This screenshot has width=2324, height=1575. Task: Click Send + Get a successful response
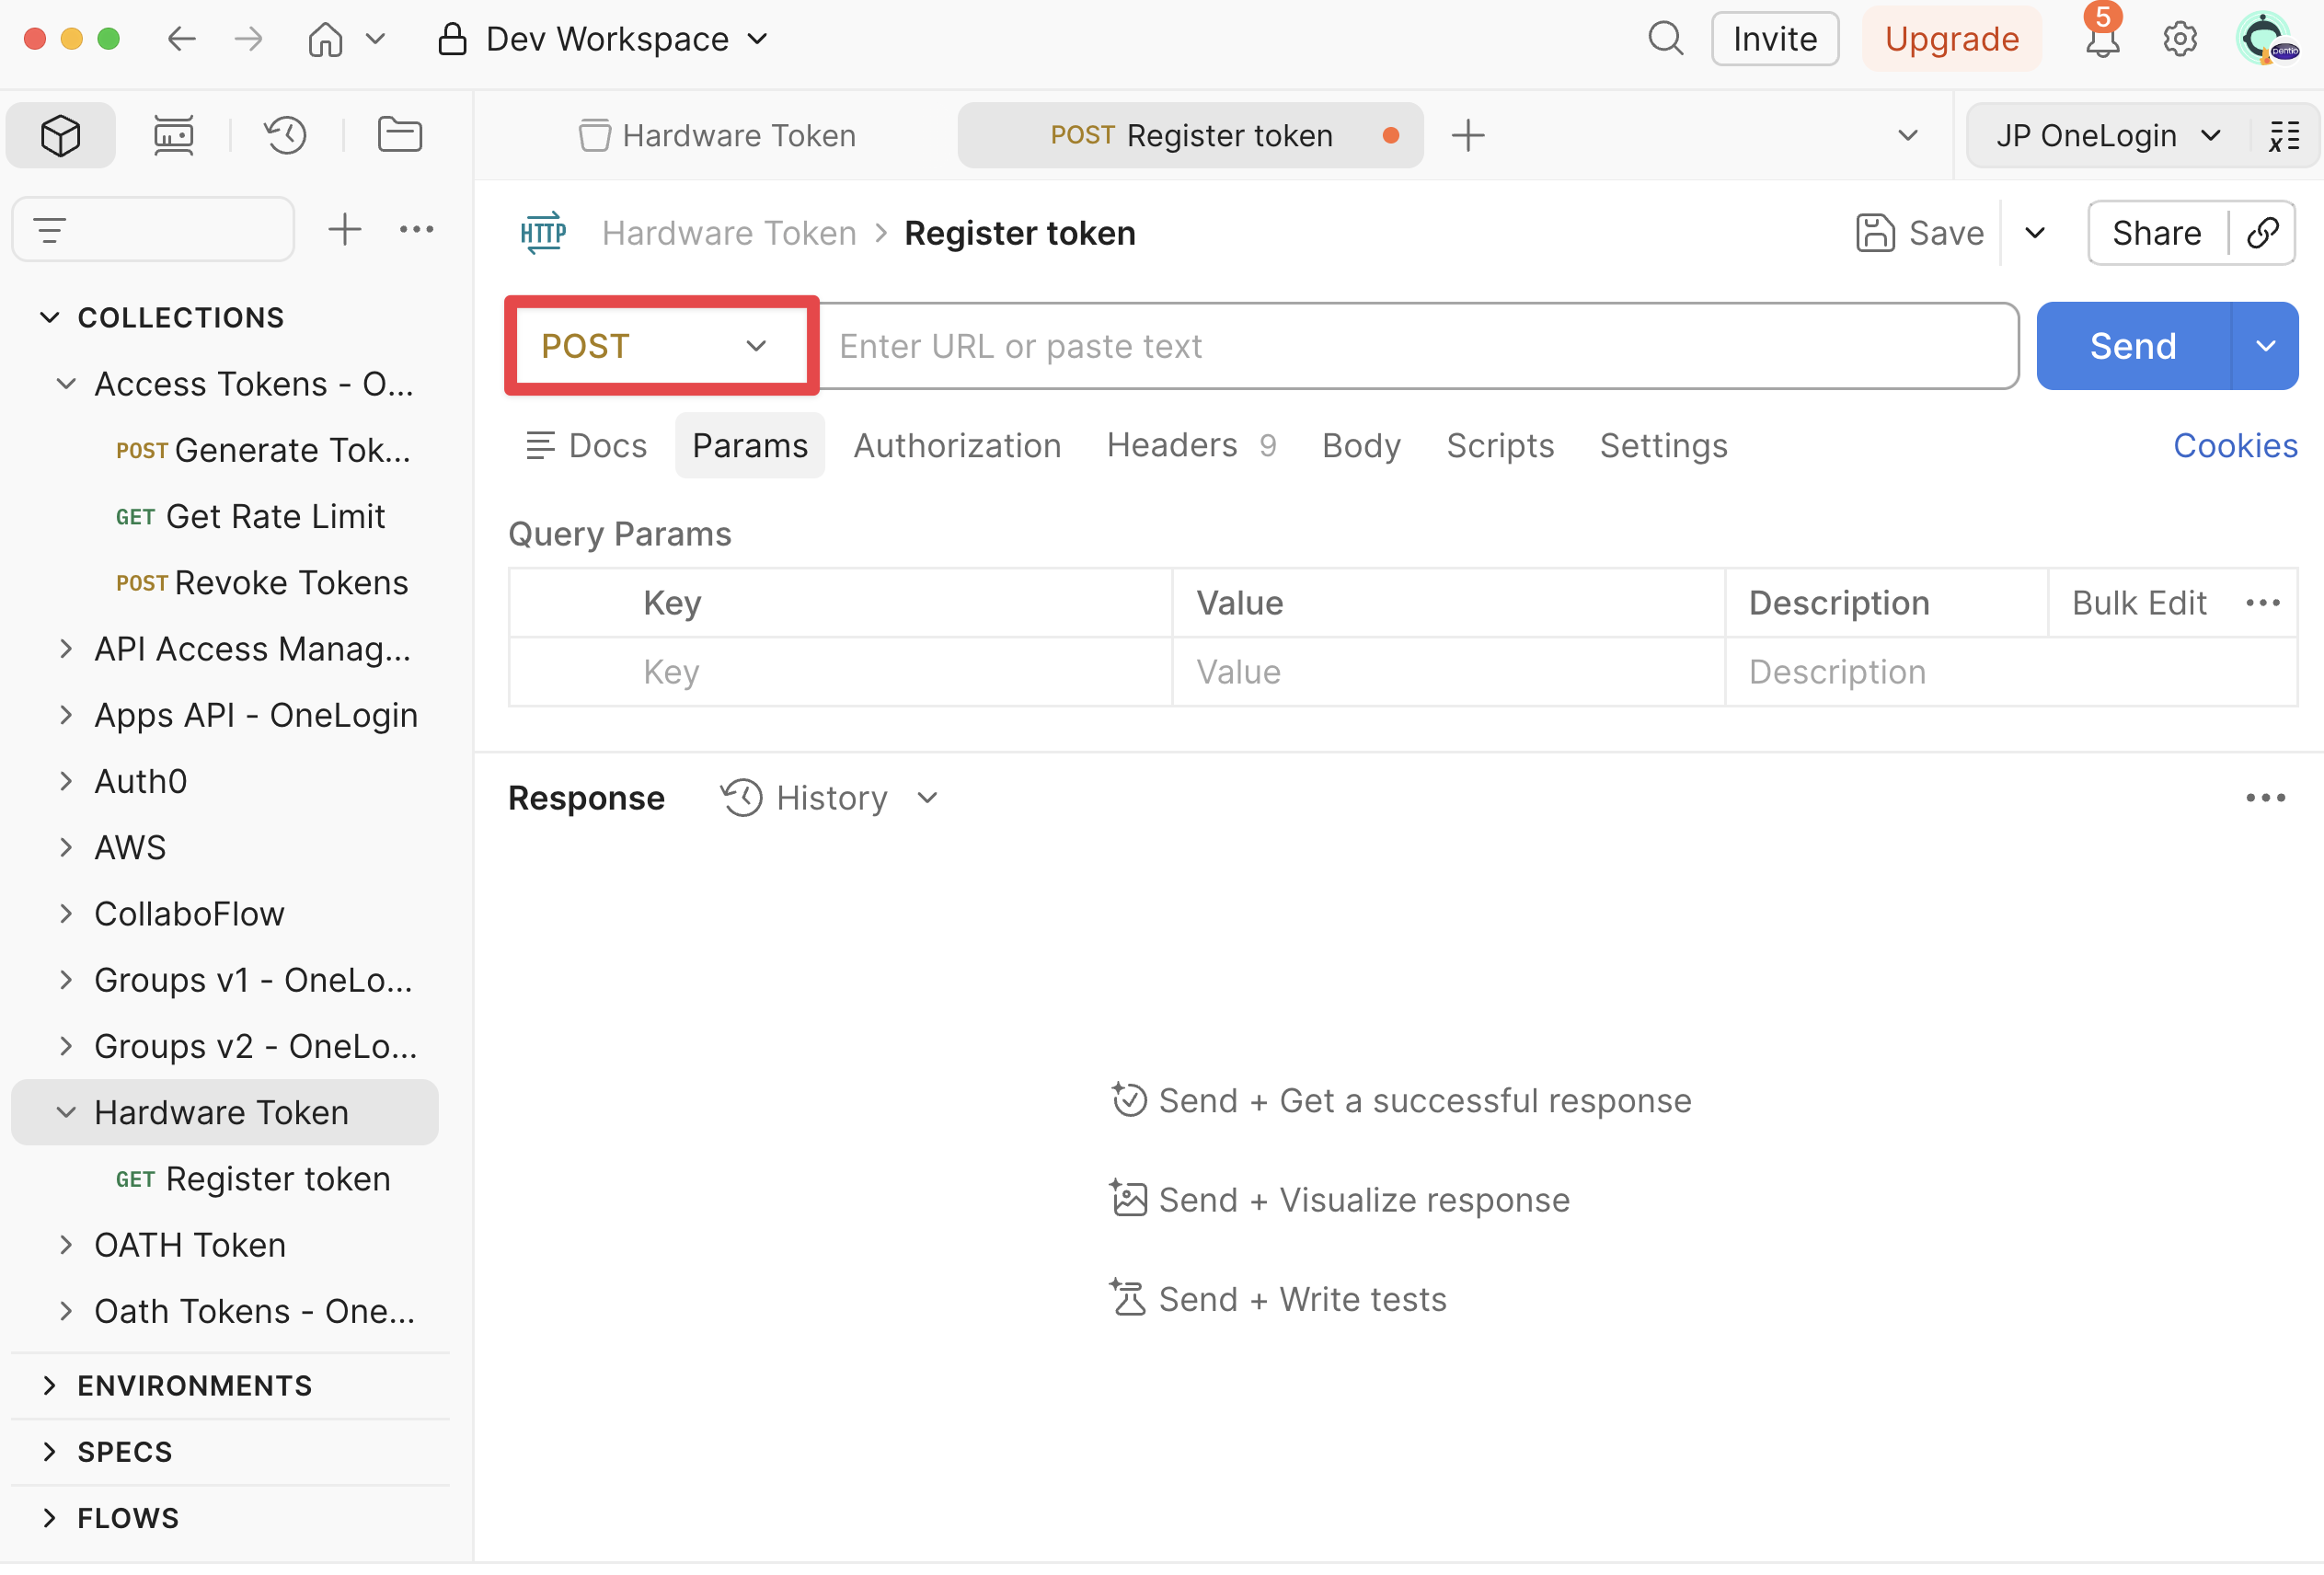(x=1400, y=1100)
